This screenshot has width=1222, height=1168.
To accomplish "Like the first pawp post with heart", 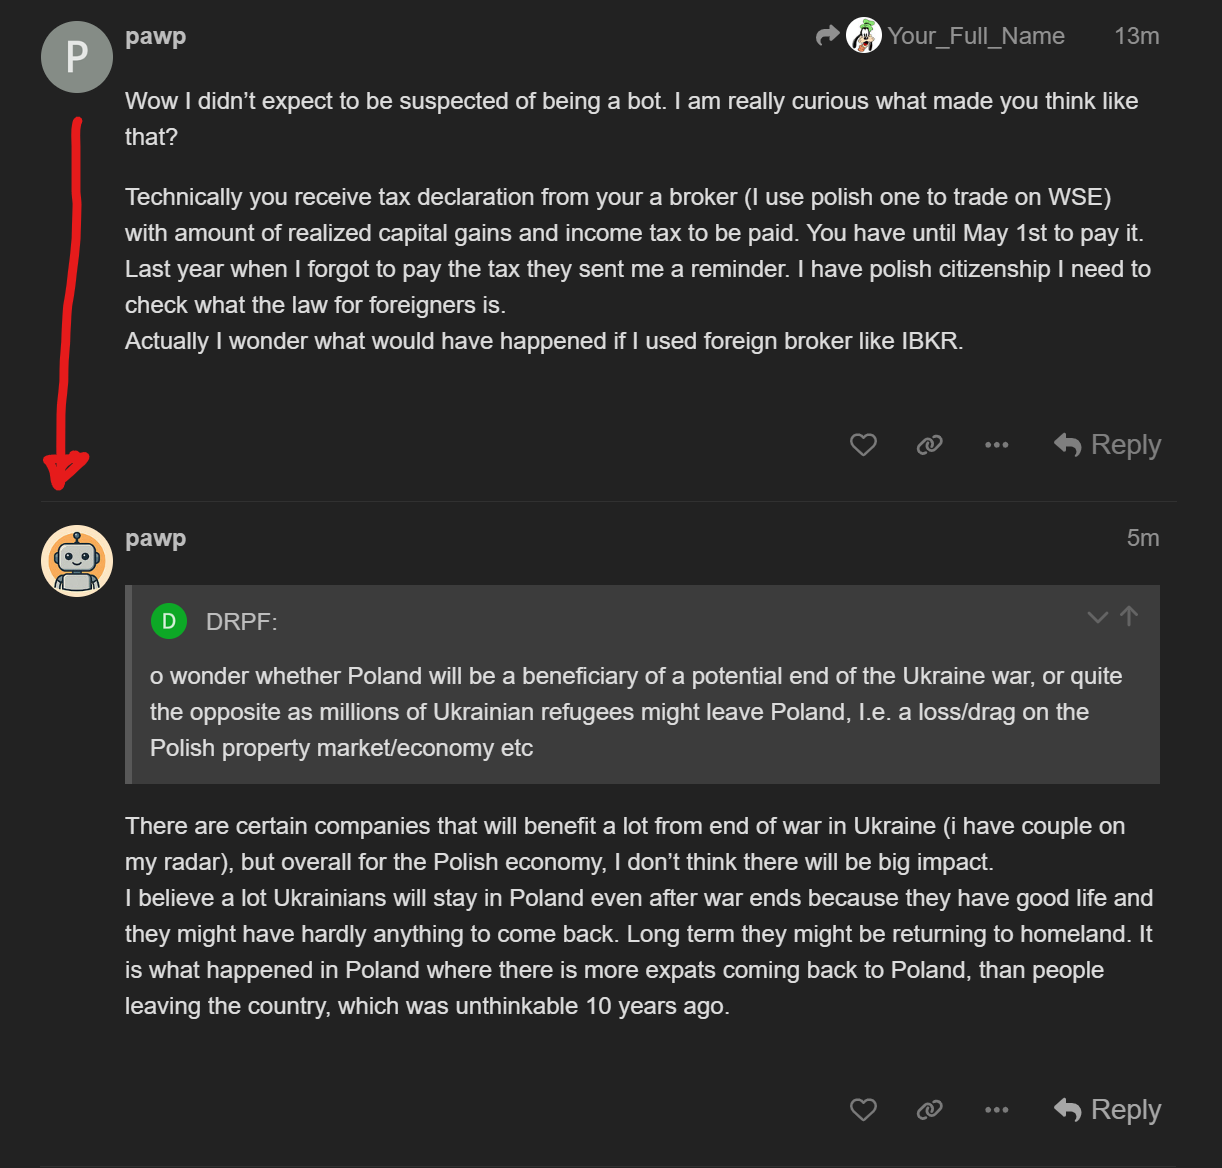I will [863, 445].
